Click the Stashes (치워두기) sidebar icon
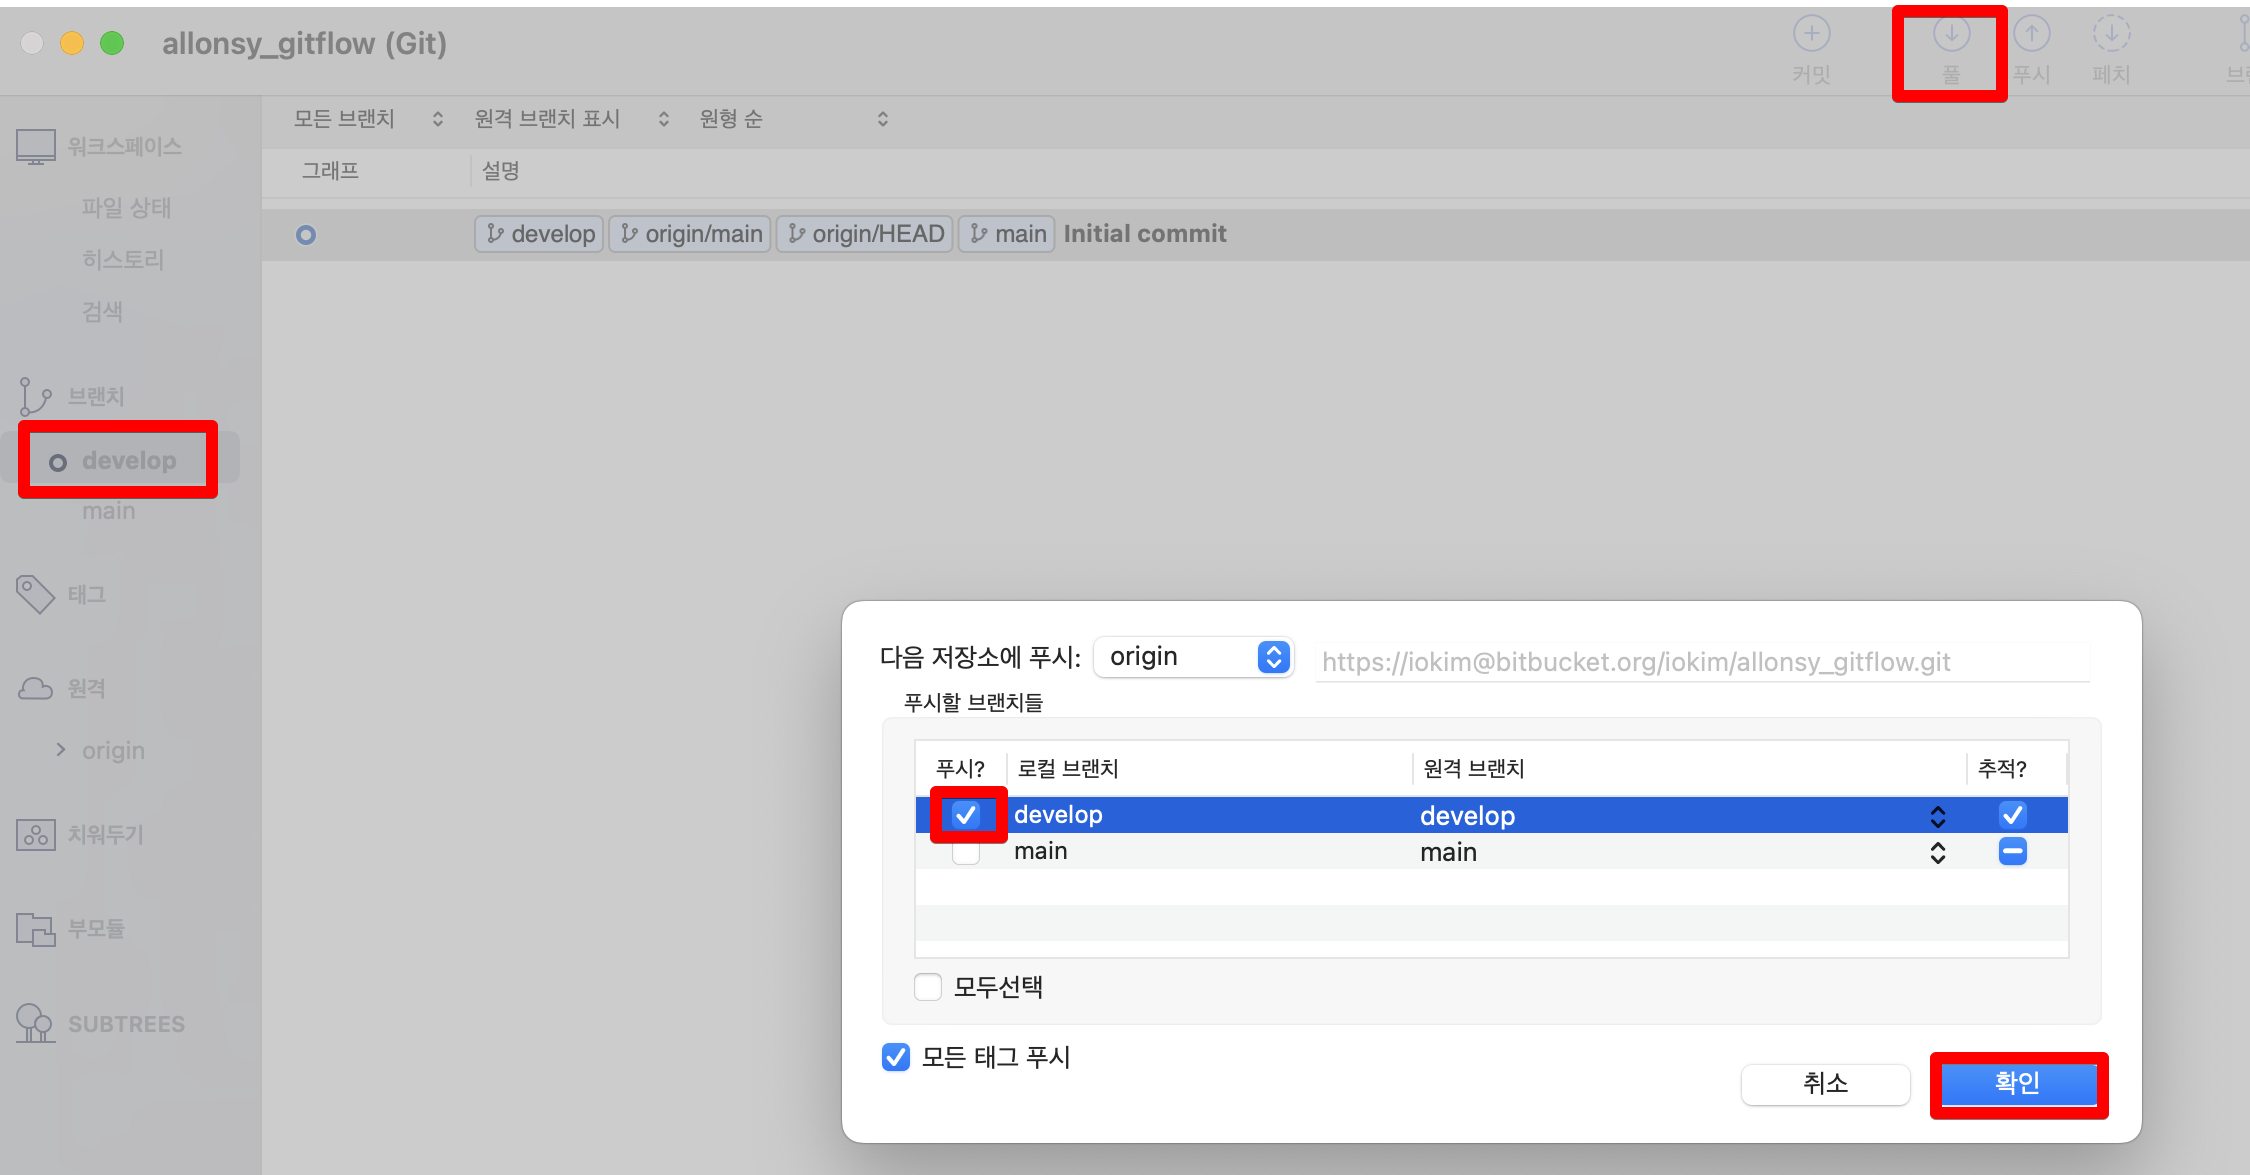This screenshot has height=1175, width=2250. coord(35,834)
